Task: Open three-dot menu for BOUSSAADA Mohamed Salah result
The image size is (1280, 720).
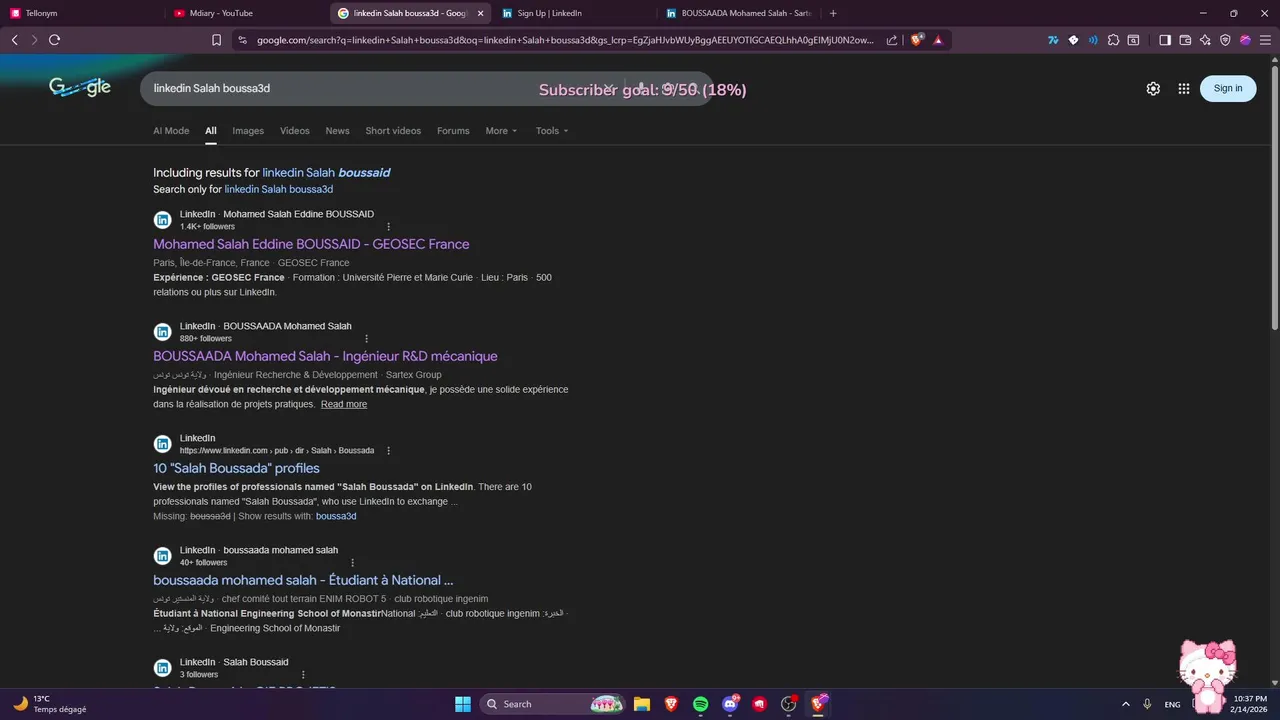Action: [367, 338]
